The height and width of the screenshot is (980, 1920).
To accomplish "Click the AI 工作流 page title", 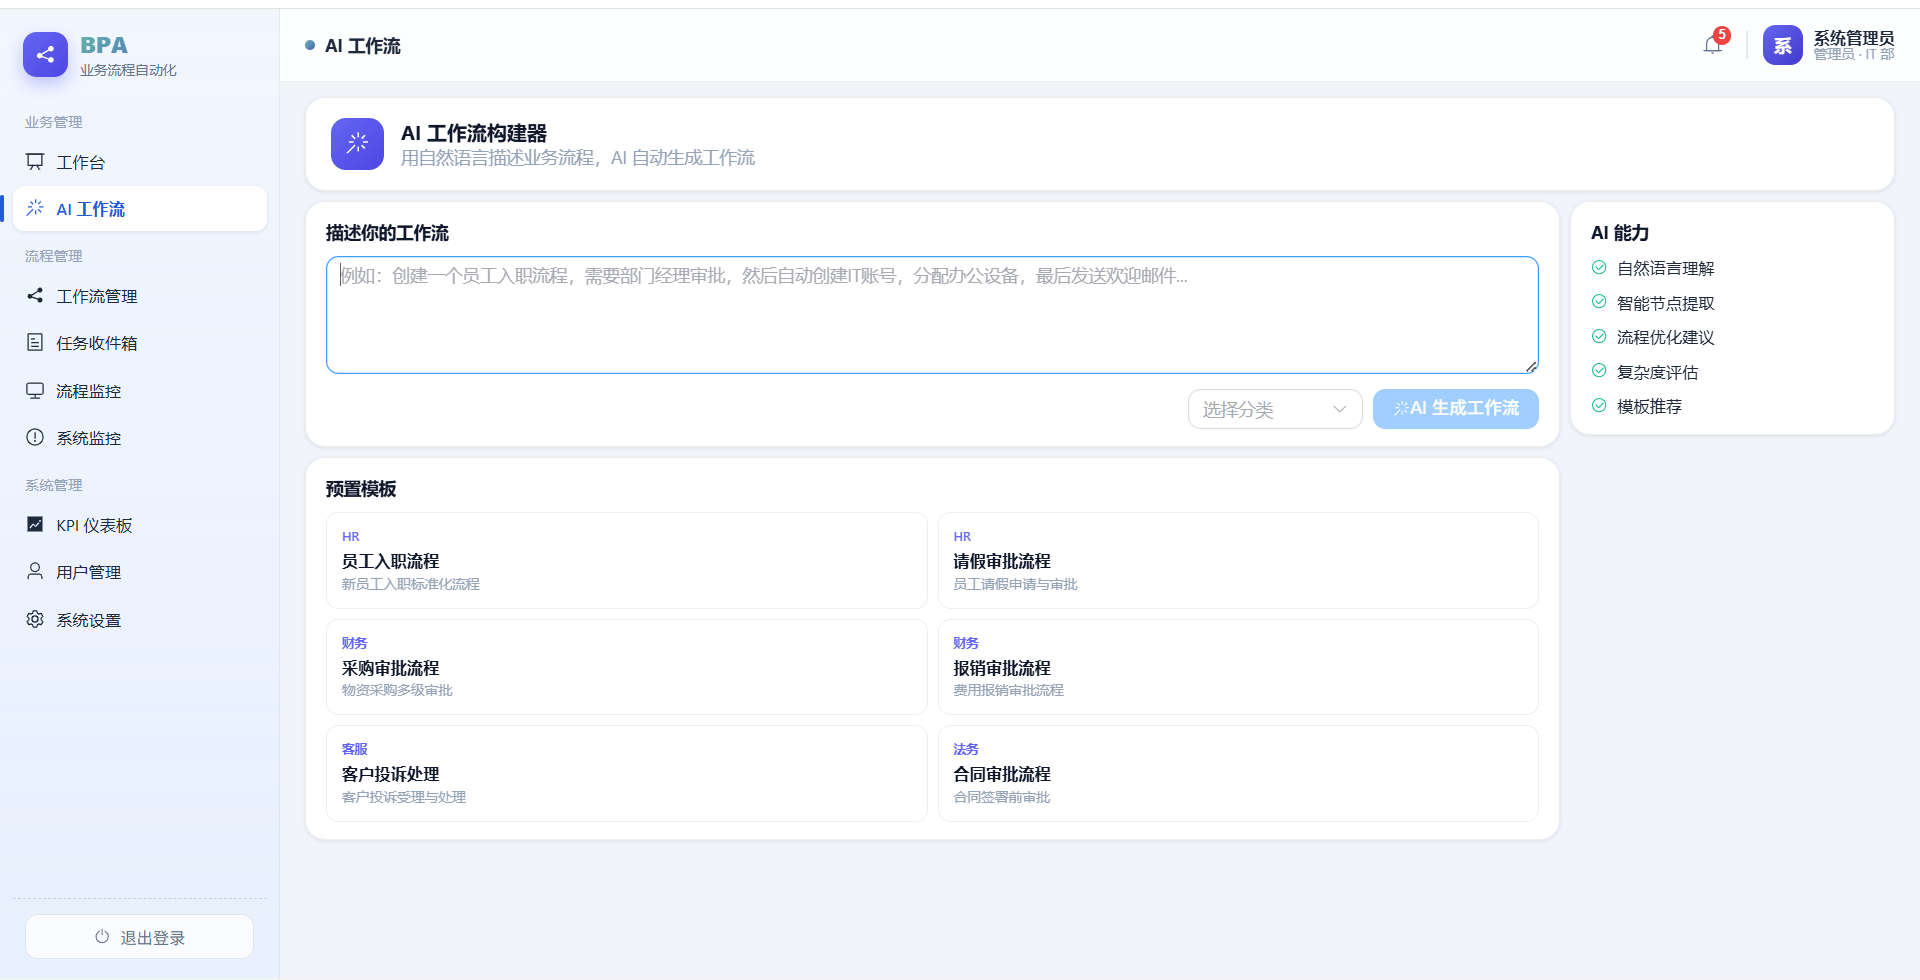I will [x=363, y=46].
